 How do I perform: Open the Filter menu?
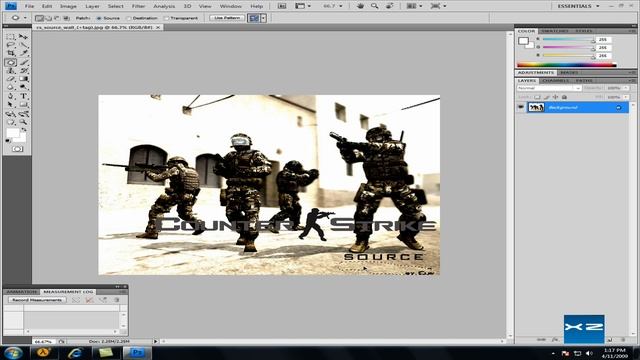point(138,6)
